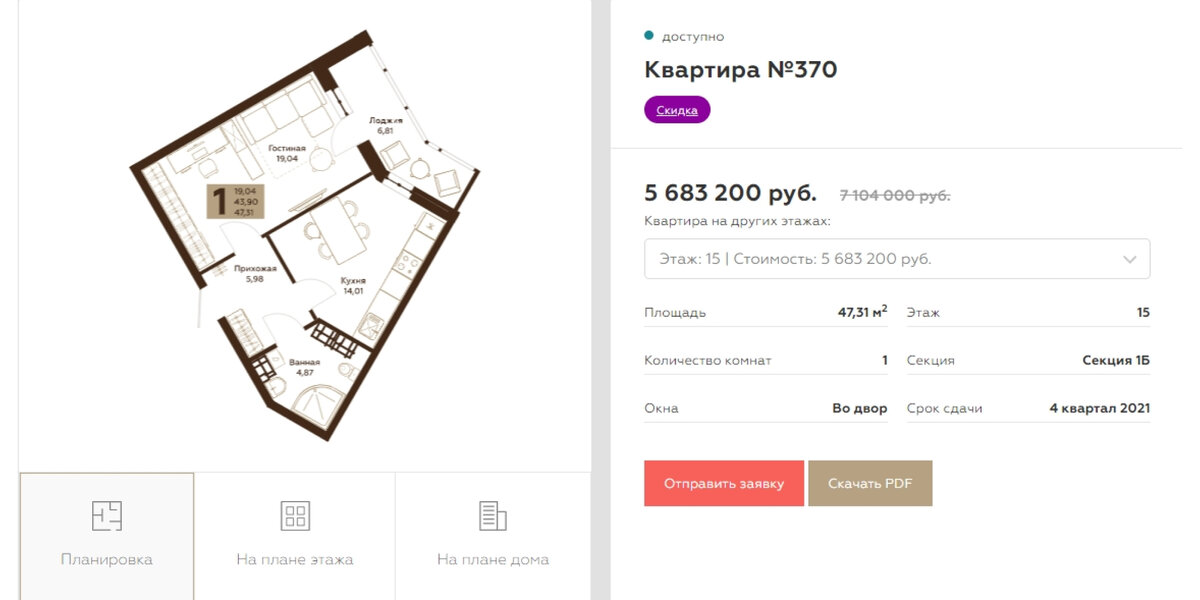Click the house document icon at bottom right
The image size is (1200, 600).
coord(492,515)
